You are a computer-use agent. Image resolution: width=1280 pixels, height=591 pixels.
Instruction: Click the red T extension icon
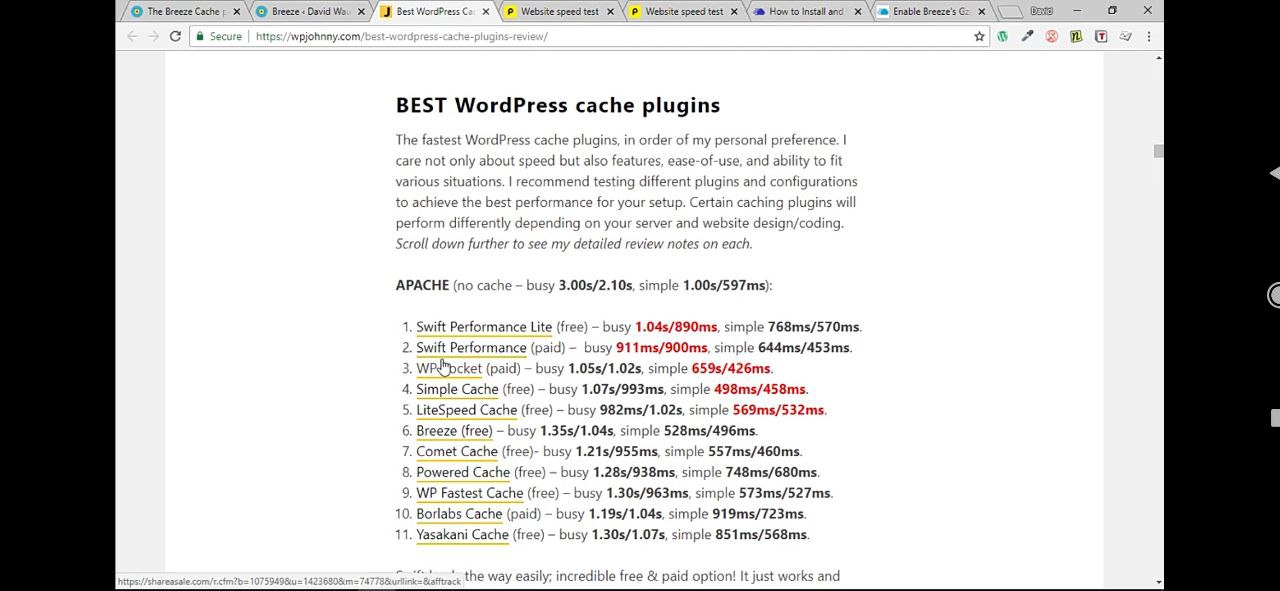1101,36
